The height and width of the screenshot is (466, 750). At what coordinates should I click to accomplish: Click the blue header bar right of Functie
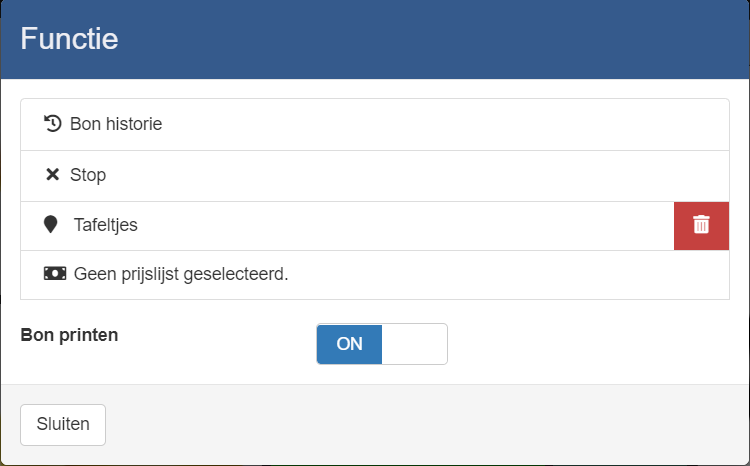(450, 39)
